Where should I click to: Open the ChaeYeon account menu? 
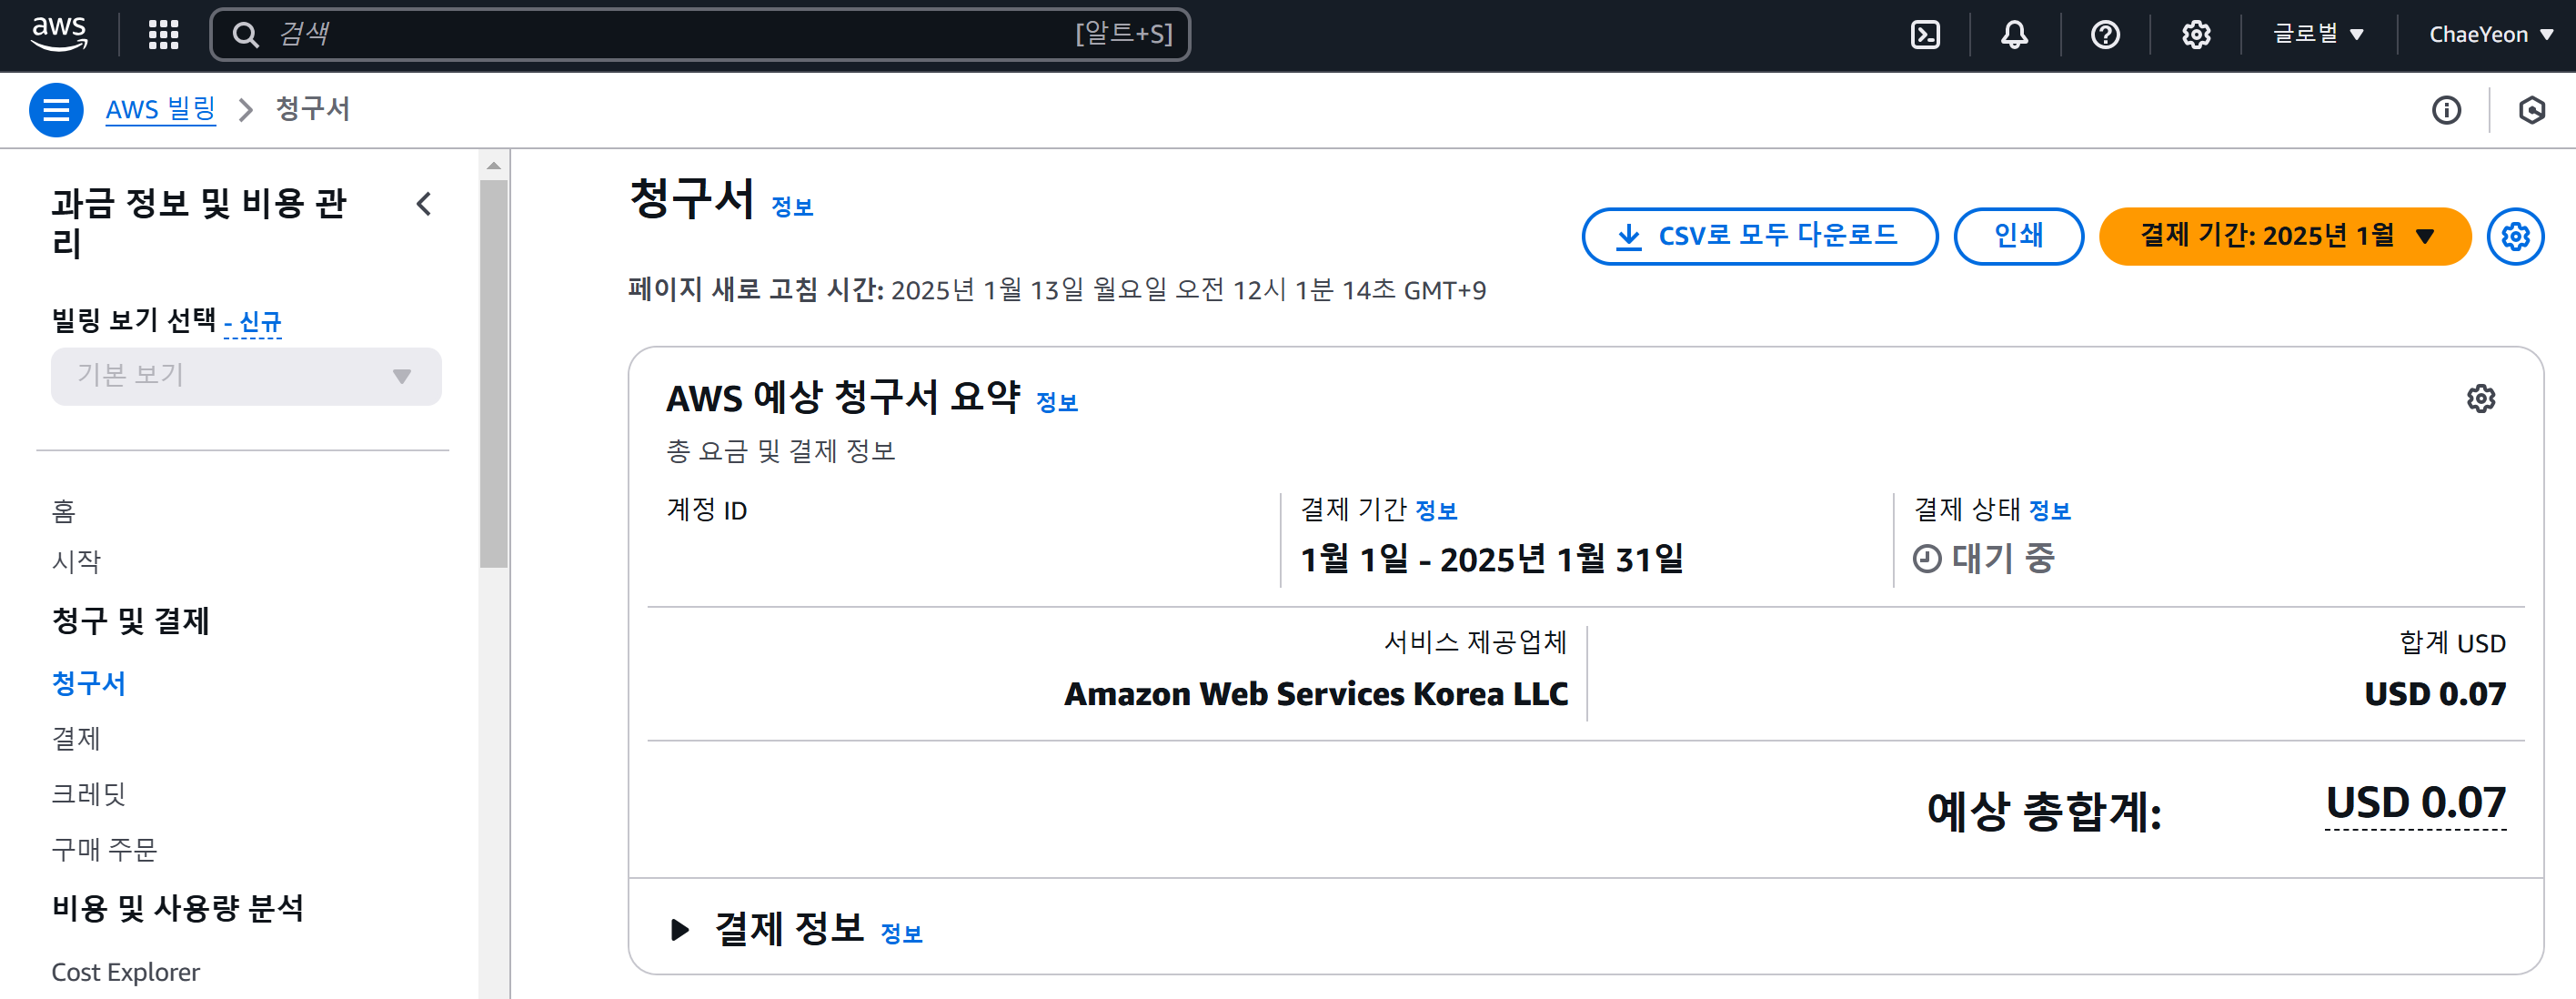[2490, 35]
